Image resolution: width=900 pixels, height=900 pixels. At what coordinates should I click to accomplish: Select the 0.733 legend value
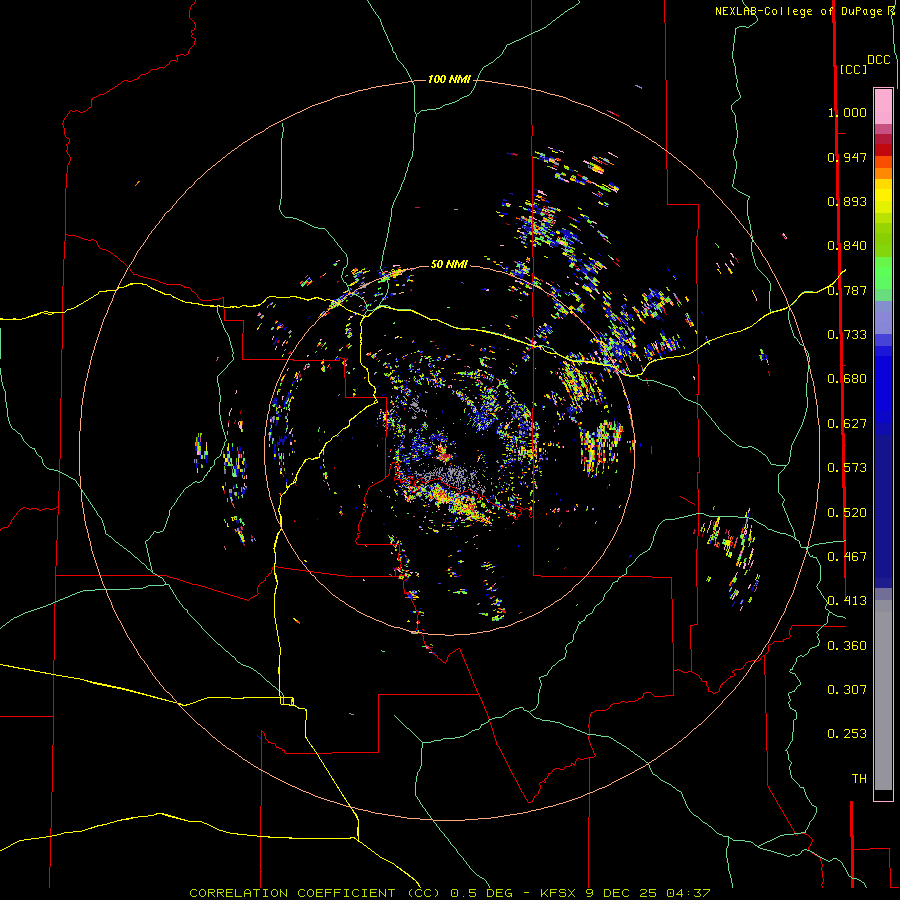(847, 335)
